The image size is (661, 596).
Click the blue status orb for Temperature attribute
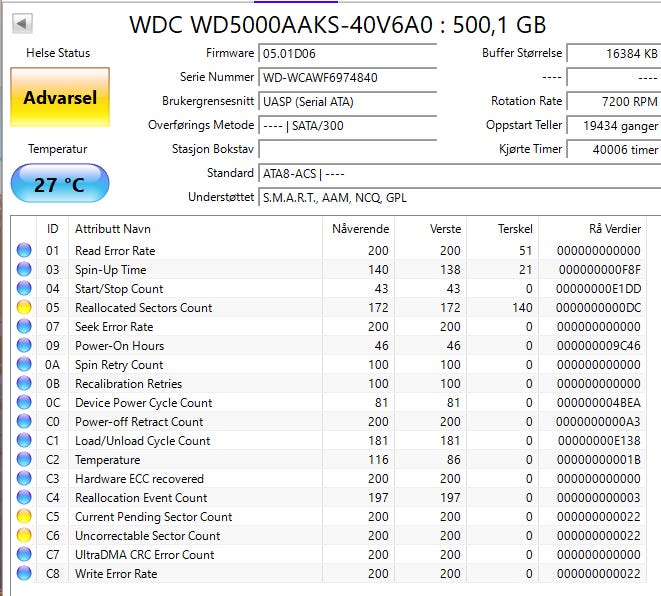click(24, 459)
